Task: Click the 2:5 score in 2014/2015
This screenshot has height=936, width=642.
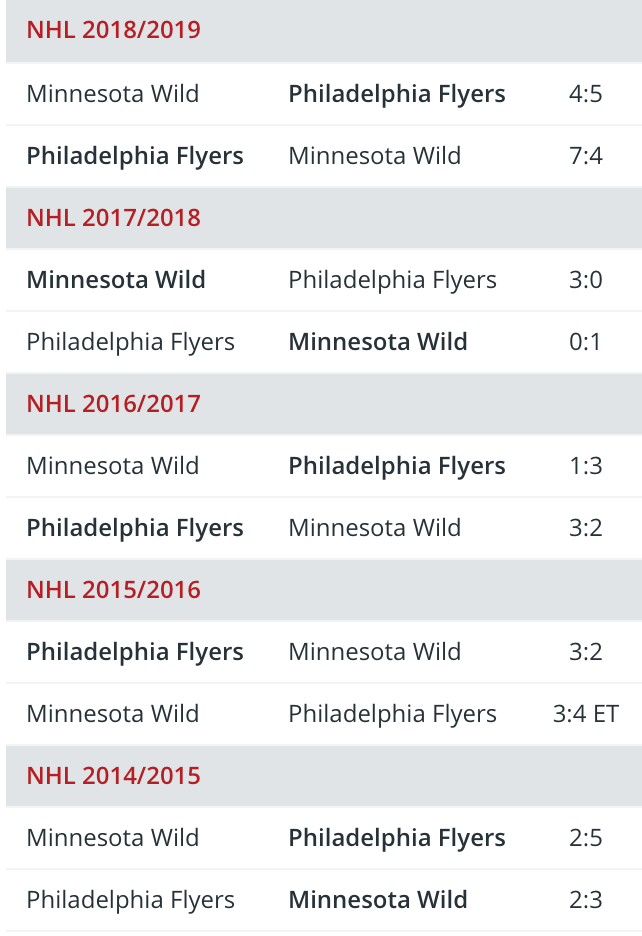Action: pos(585,838)
